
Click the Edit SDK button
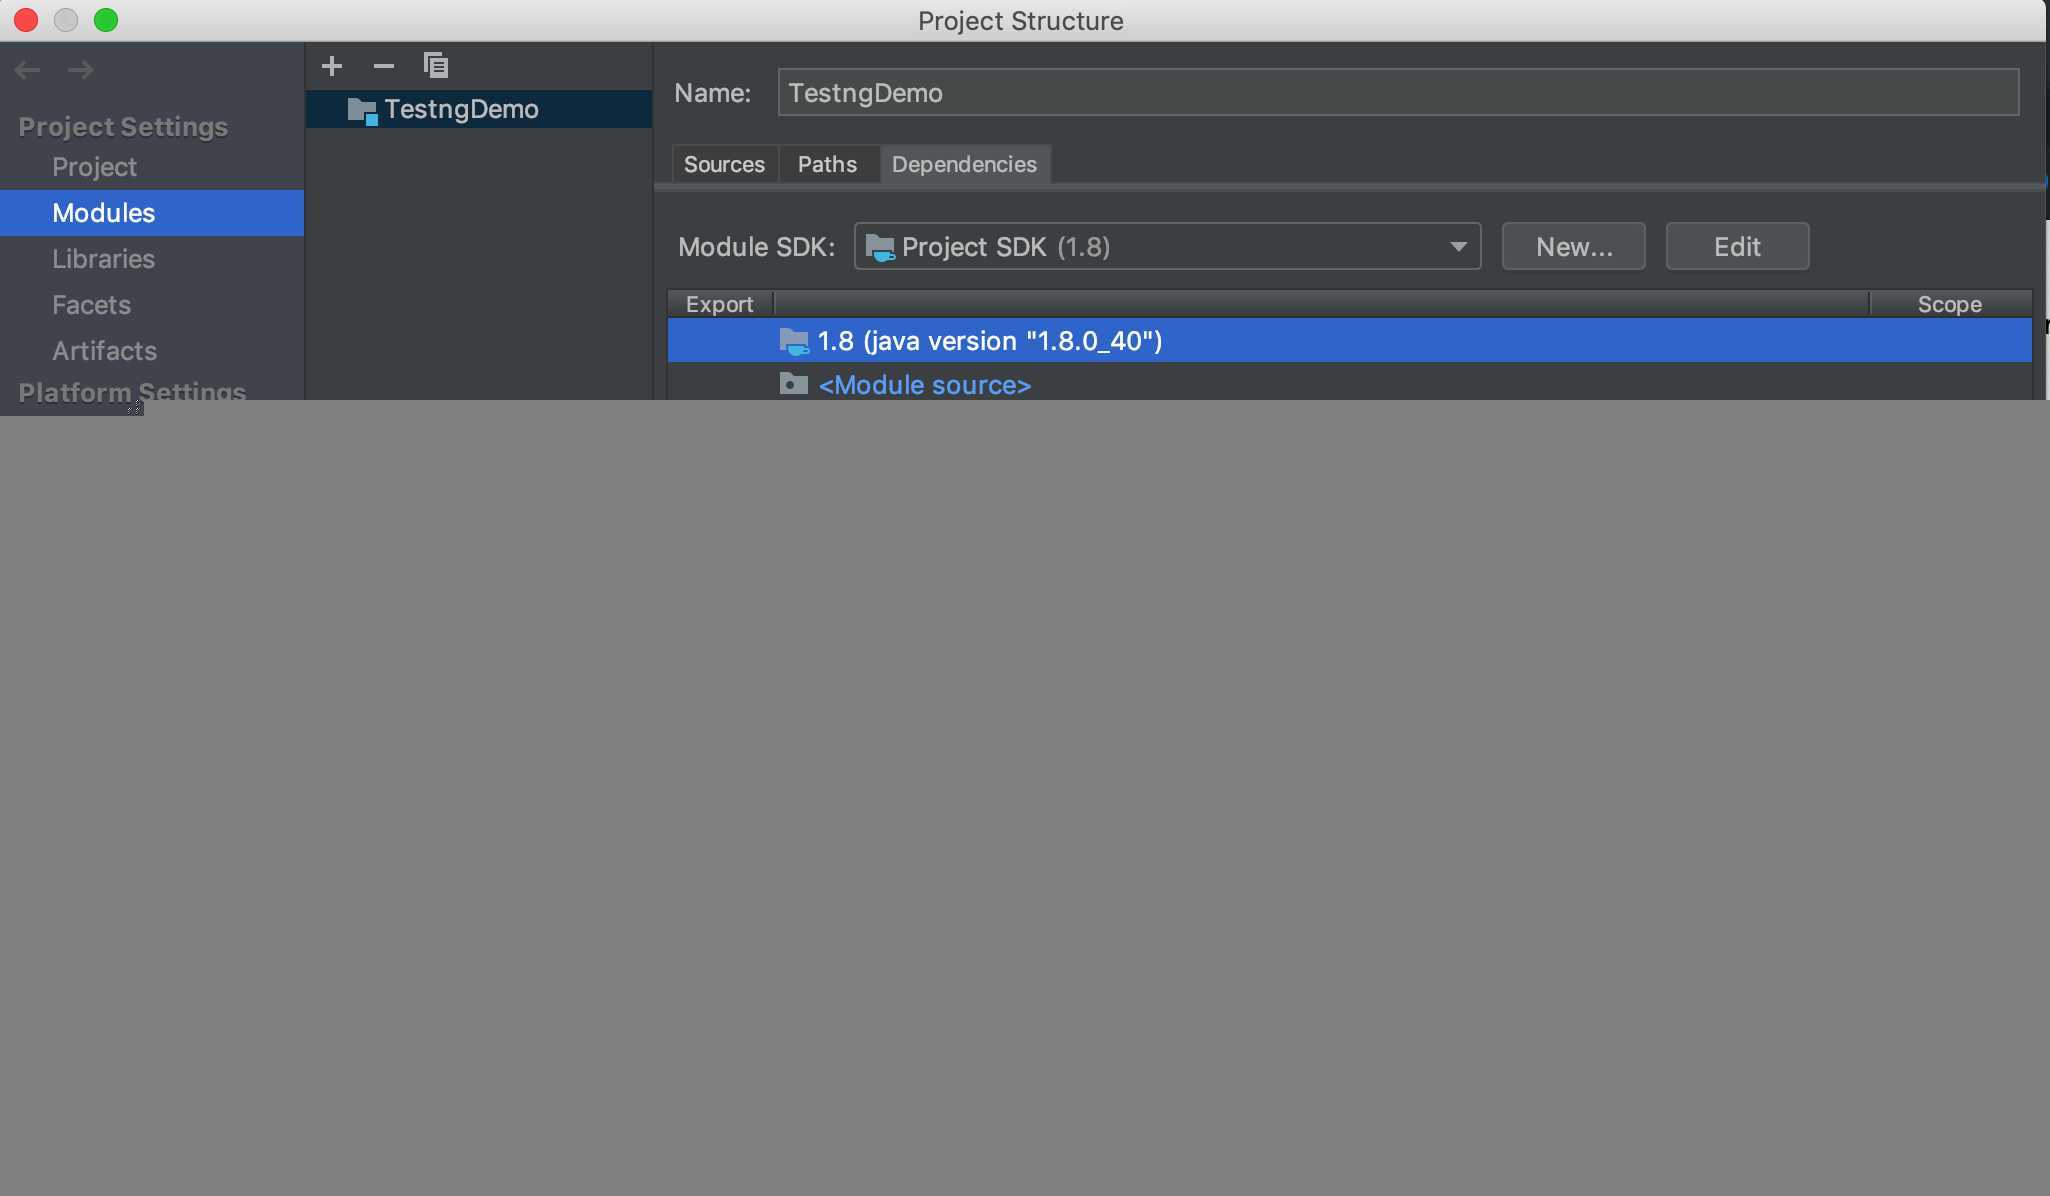(x=1737, y=247)
